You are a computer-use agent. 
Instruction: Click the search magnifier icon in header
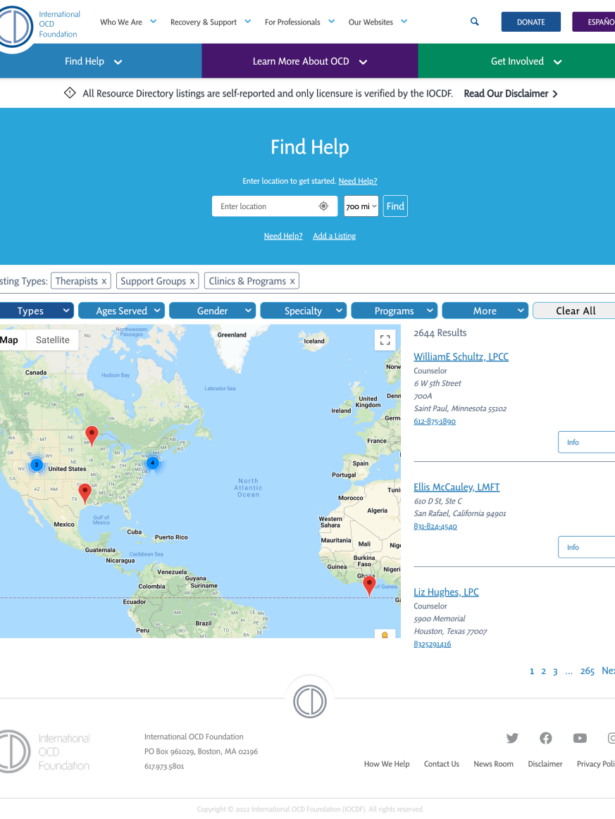pos(474,21)
